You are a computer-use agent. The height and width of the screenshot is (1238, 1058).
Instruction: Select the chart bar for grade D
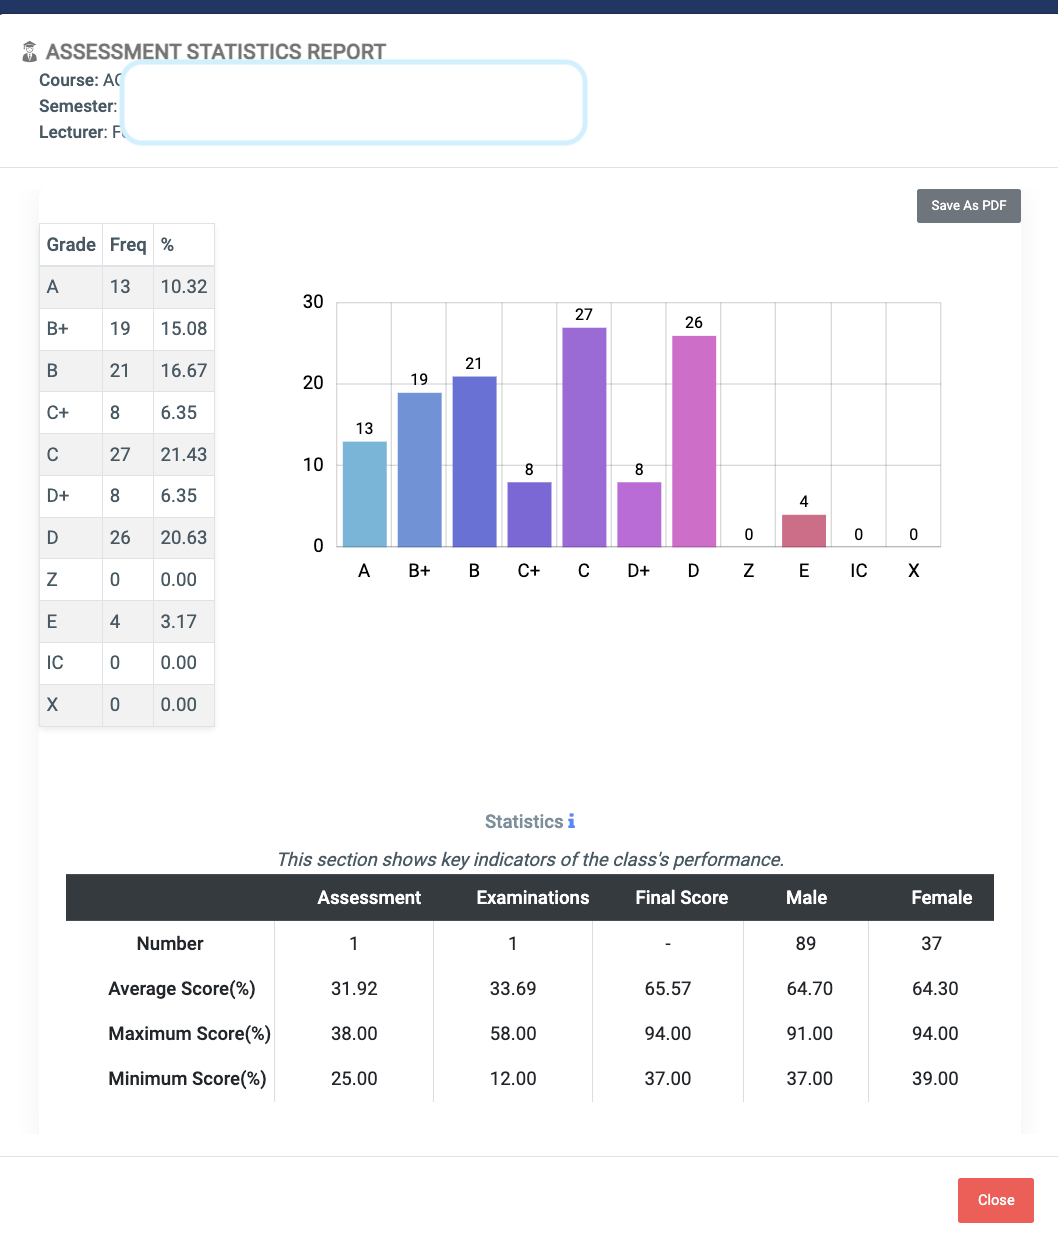pos(693,440)
